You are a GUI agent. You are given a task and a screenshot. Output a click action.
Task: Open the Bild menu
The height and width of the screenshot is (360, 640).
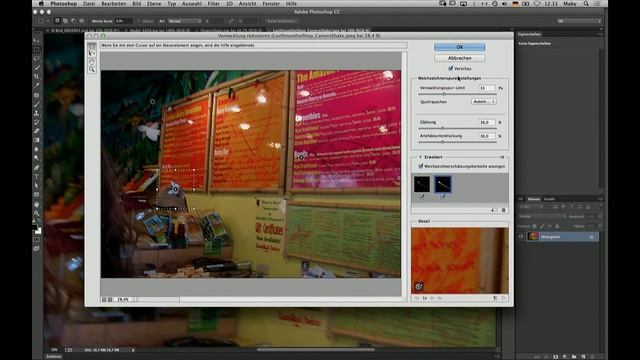(x=136, y=4)
